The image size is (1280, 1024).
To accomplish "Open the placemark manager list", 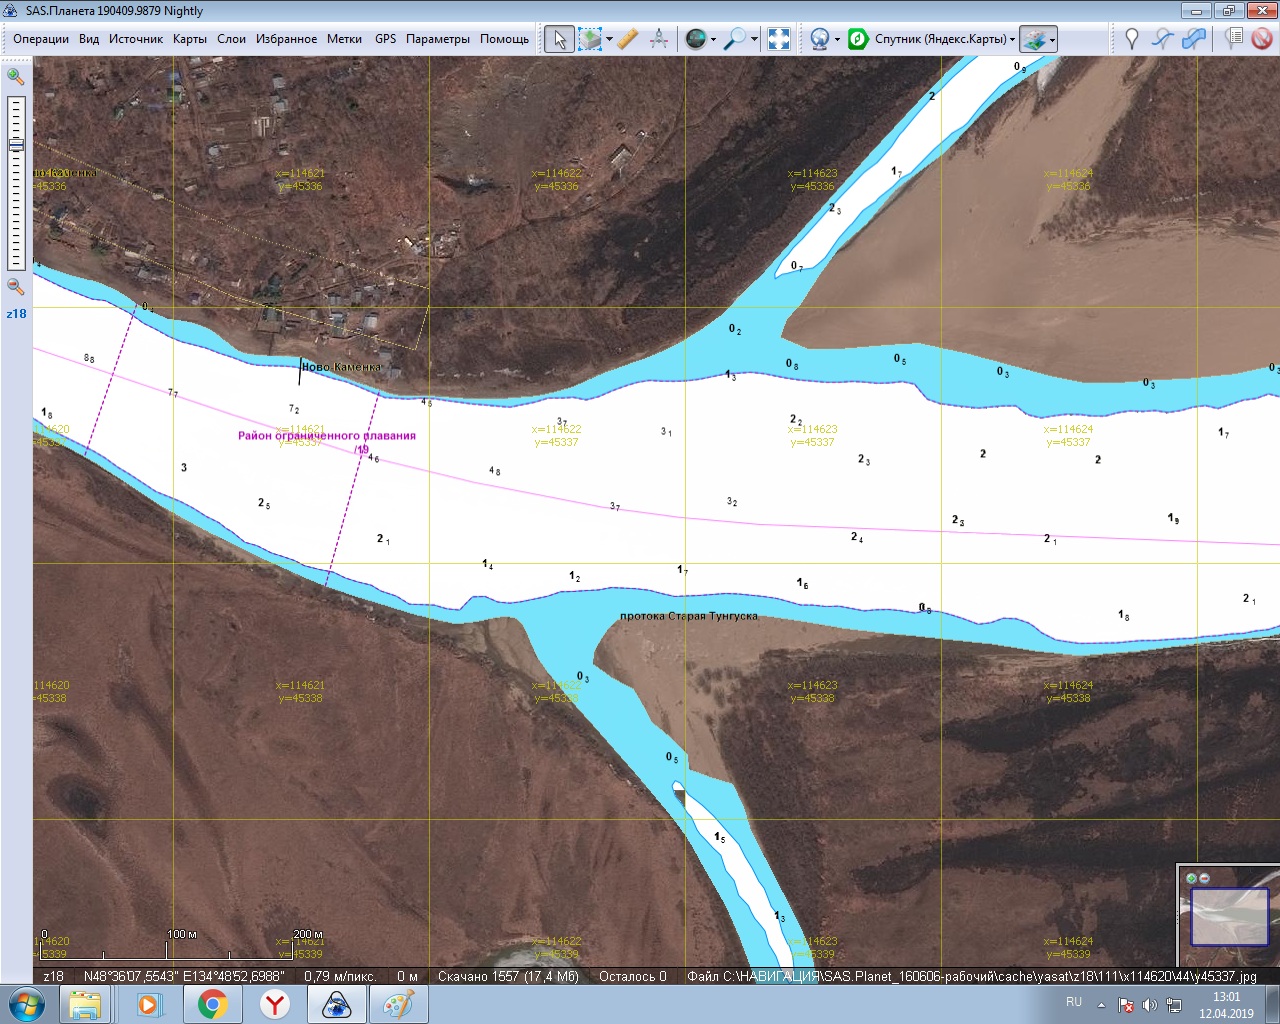I will [1234, 39].
